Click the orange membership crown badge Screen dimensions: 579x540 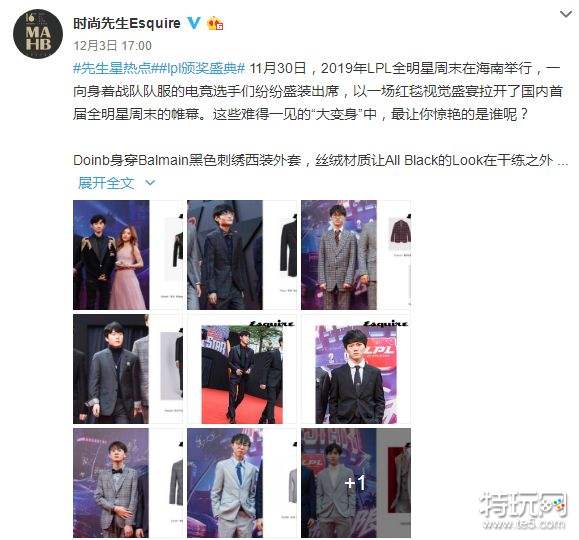click(215, 24)
